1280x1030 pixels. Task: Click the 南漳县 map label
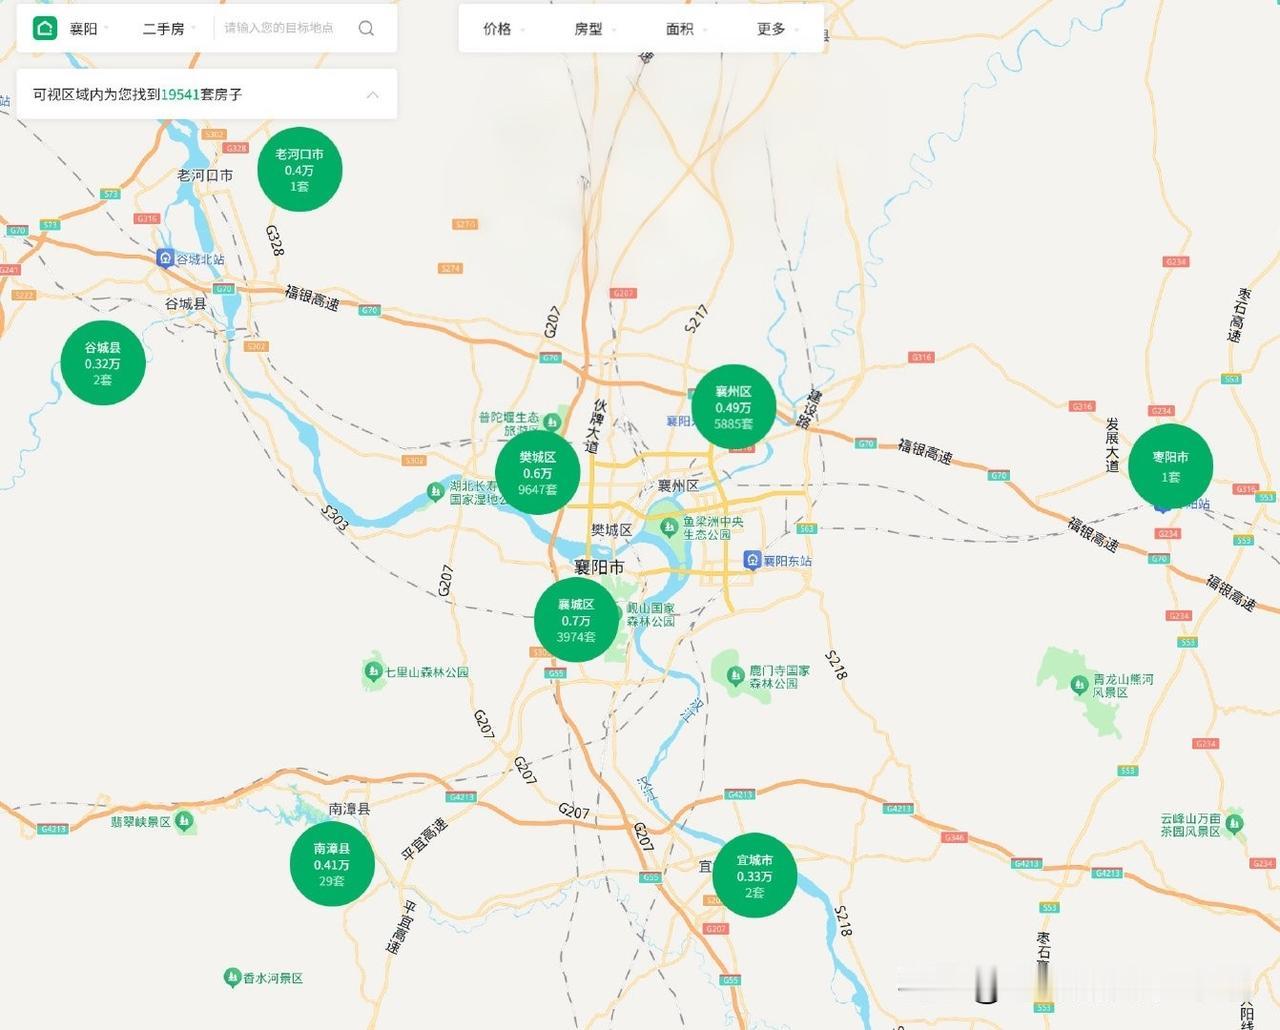click(349, 808)
